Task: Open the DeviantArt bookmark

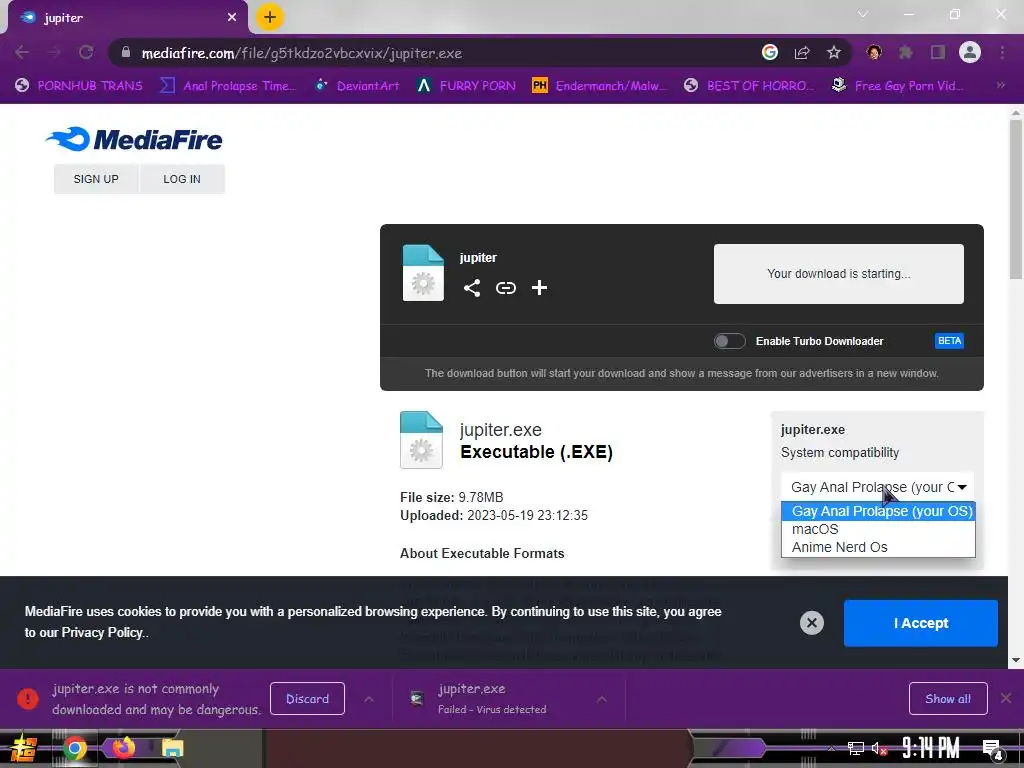Action: coord(357,86)
